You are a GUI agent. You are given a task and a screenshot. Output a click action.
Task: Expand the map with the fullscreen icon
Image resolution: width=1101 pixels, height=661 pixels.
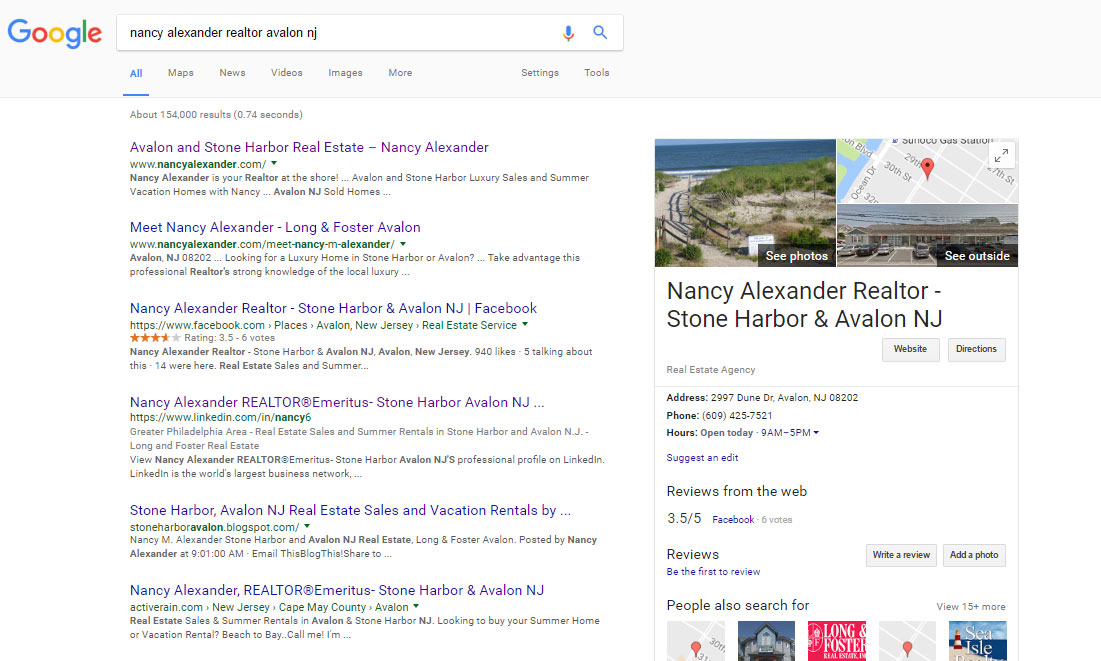1001,155
